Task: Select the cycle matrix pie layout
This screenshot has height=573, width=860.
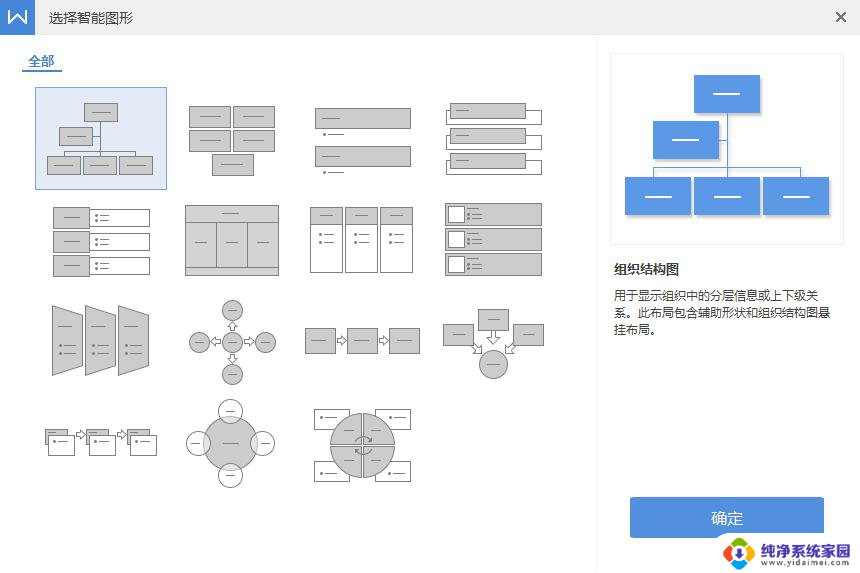Action: click(363, 445)
